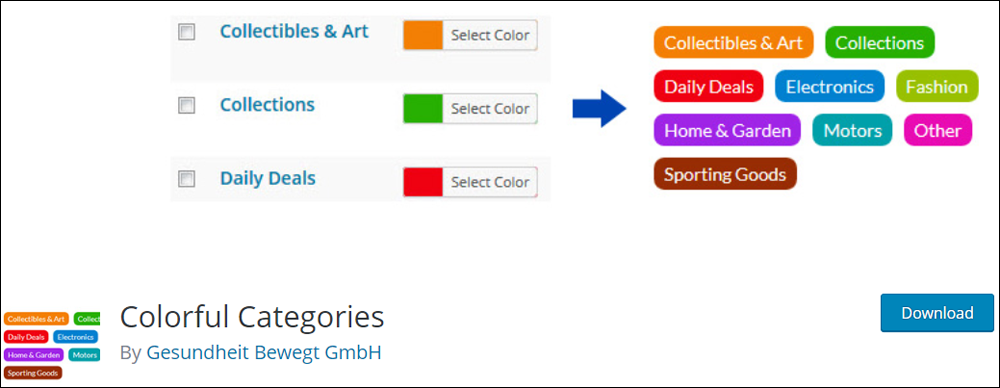Pick the pink Other tag badge
This screenshot has height=388, width=1000.
point(938,131)
